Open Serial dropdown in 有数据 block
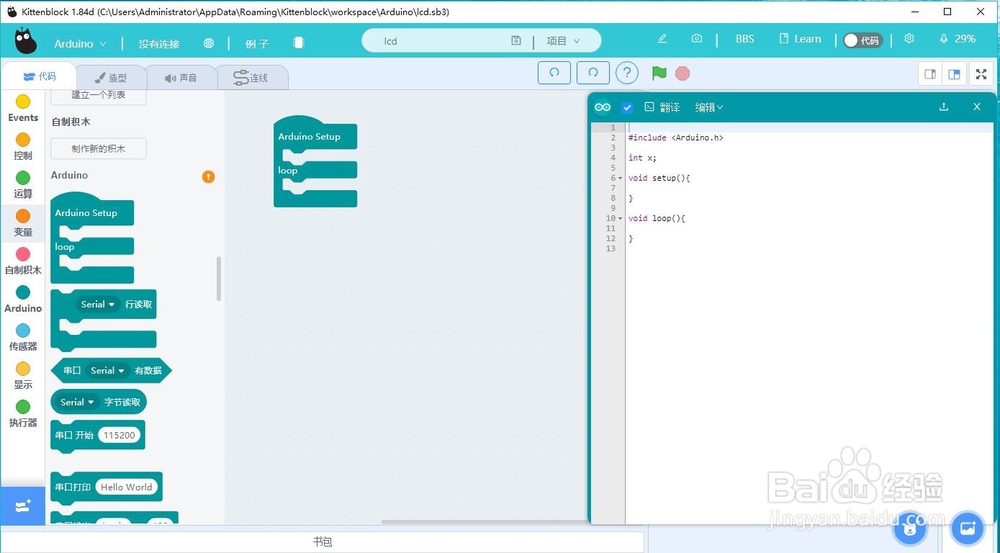Viewport: 1000px width, 553px height. pos(107,371)
